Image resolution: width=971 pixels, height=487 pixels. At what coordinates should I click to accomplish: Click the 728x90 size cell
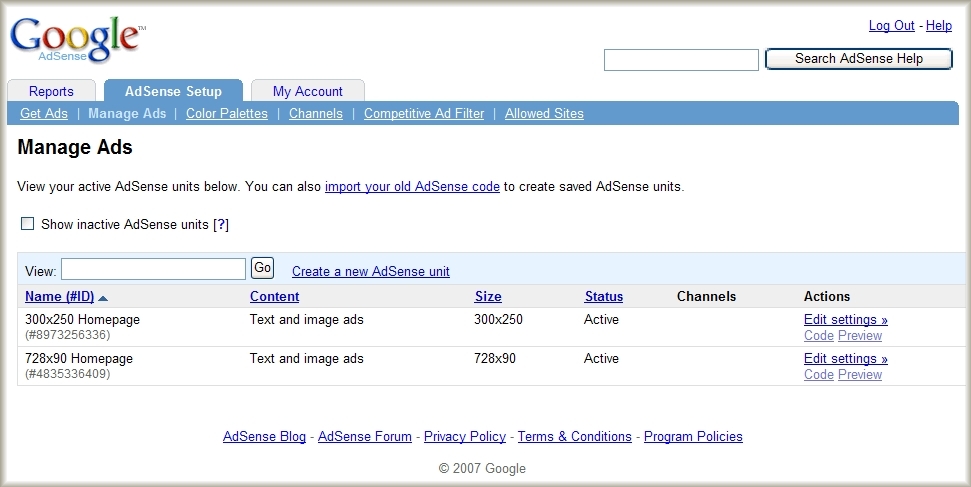point(495,359)
